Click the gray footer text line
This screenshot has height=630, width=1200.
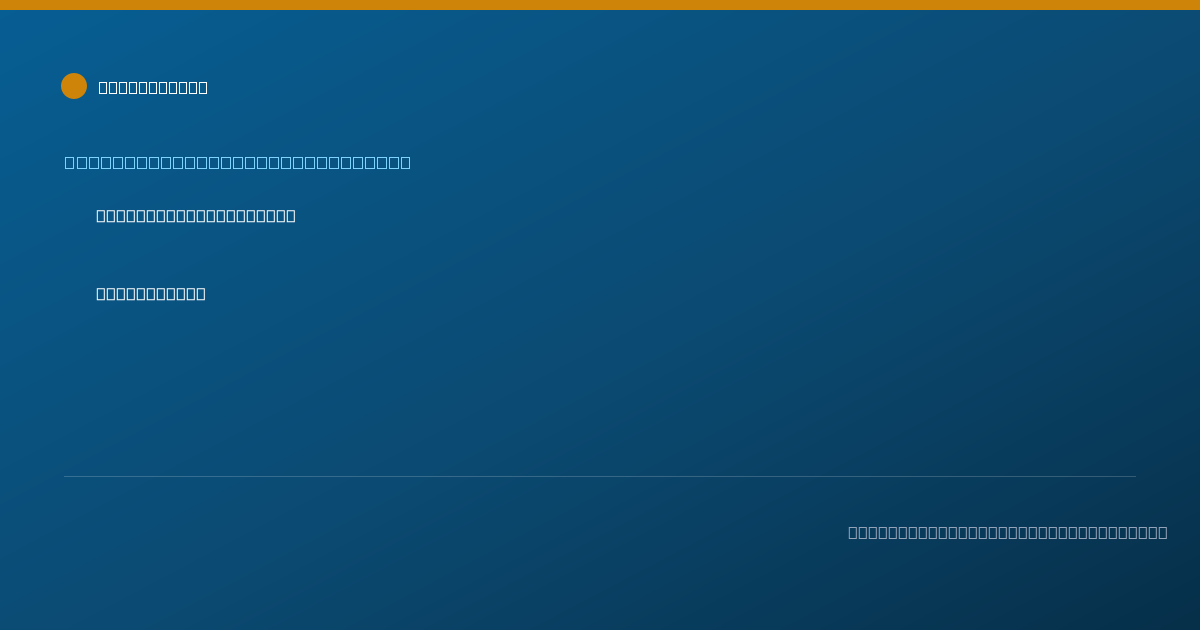pos(1008,532)
